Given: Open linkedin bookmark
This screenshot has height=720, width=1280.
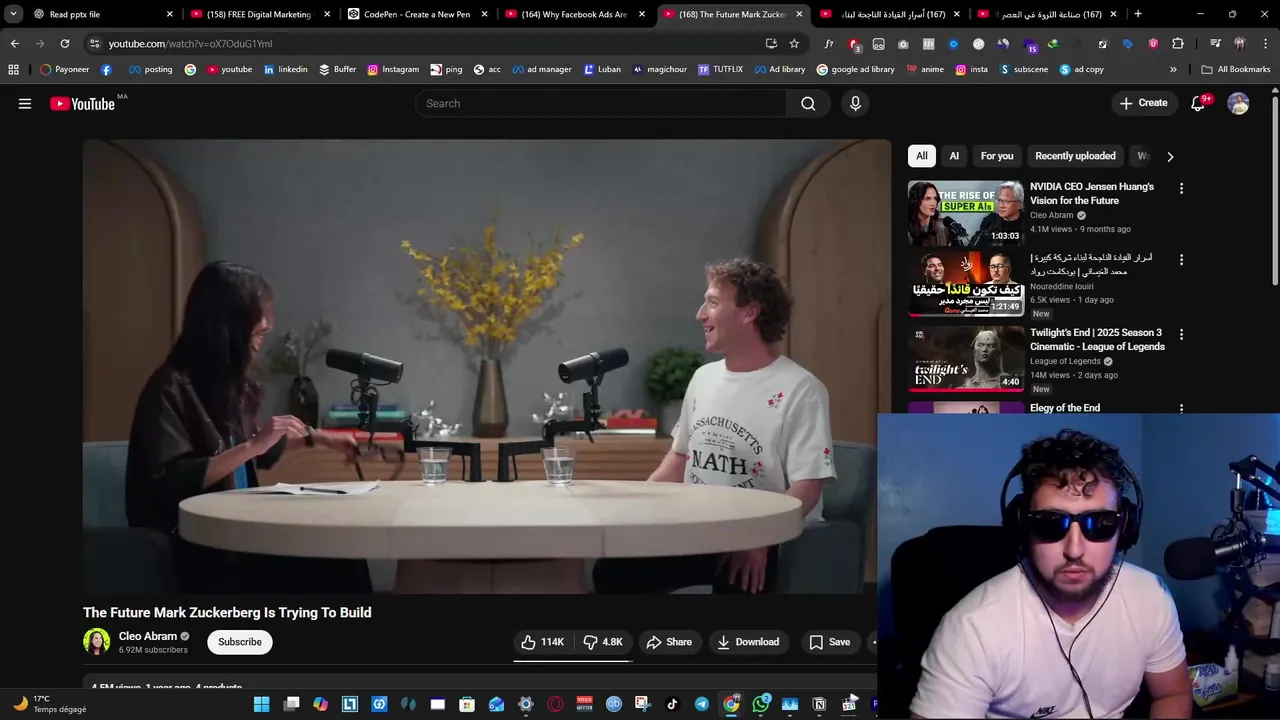Looking at the screenshot, I should pyautogui.click(x=285, y=69).
